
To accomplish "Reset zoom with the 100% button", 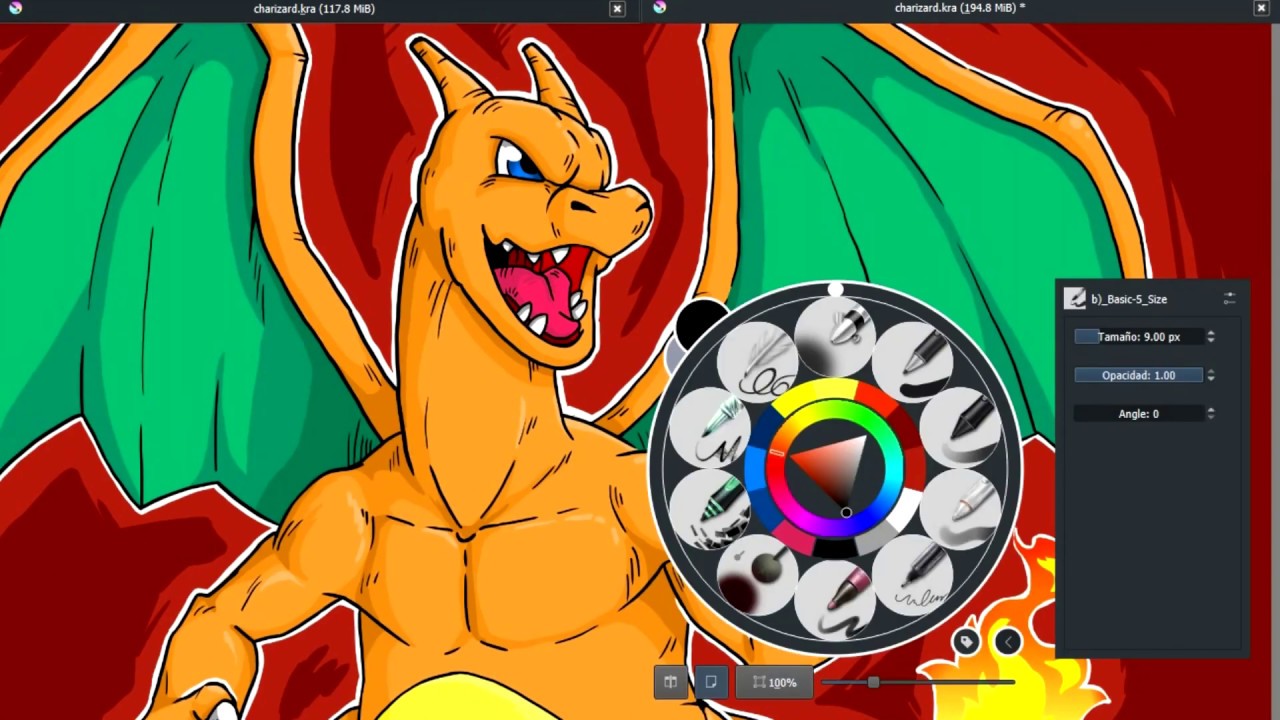I will click(x=775, y=682).
